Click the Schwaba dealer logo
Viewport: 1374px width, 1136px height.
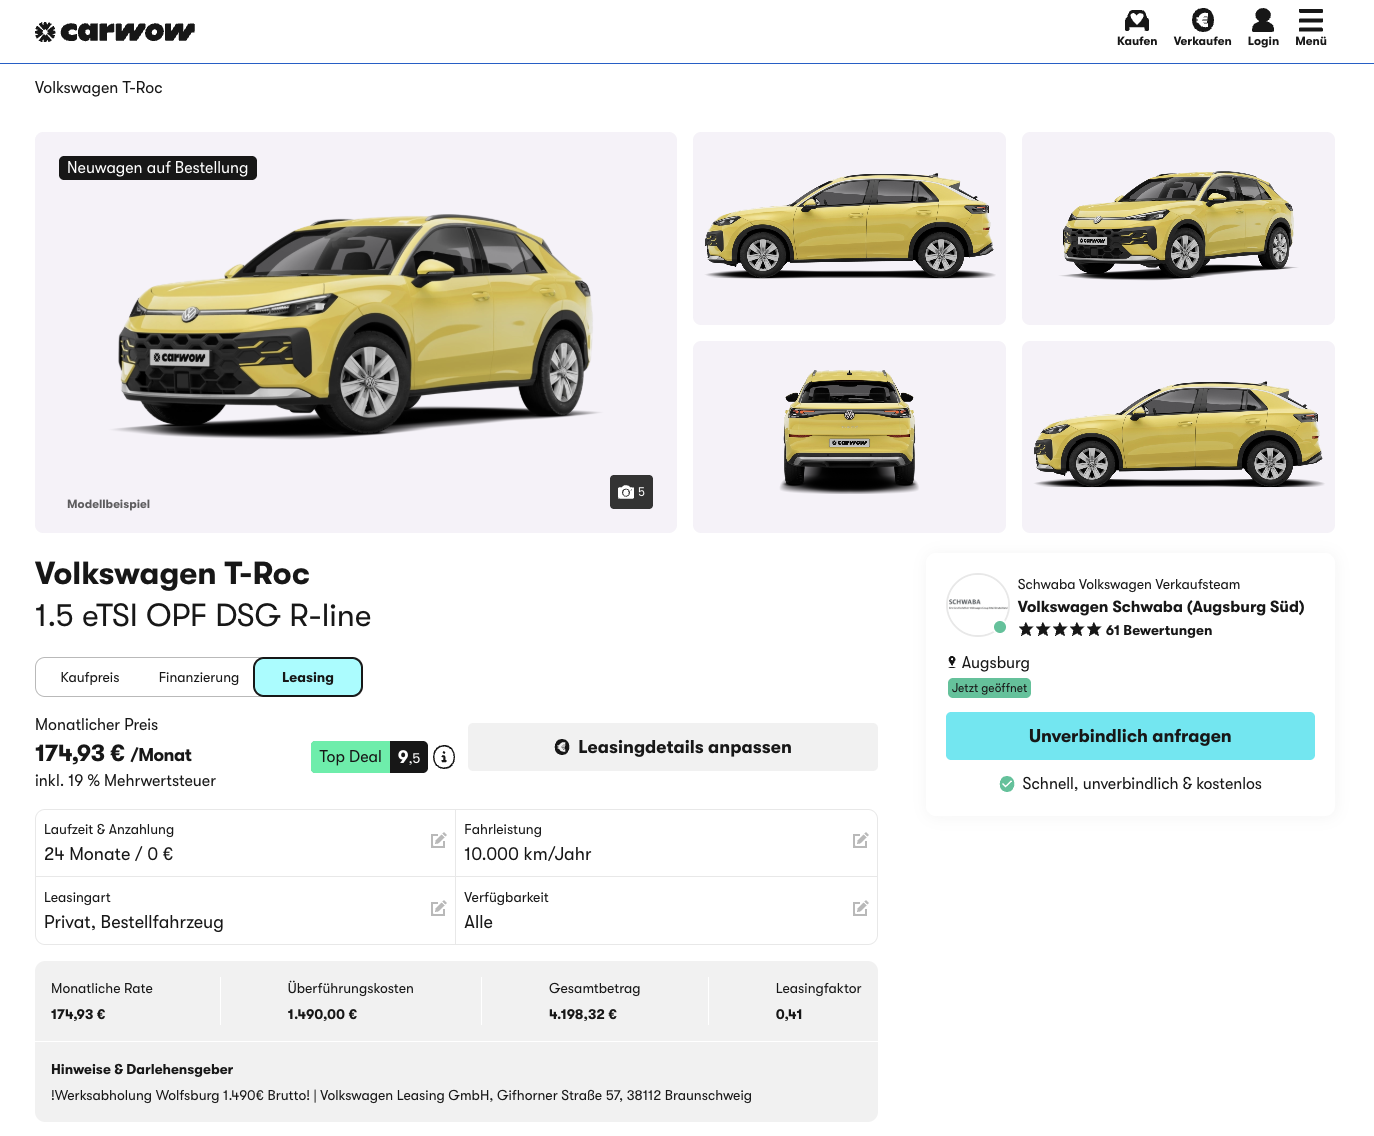(977, 605)
